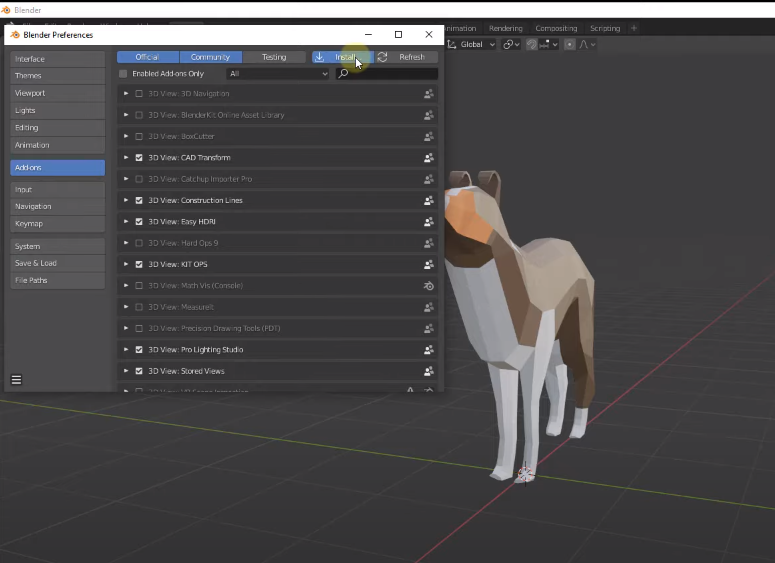Click the refresh arrows icon beside Refresh
Image resolution: width=775 pixels, height=563 pixels.
click(383, 57)
